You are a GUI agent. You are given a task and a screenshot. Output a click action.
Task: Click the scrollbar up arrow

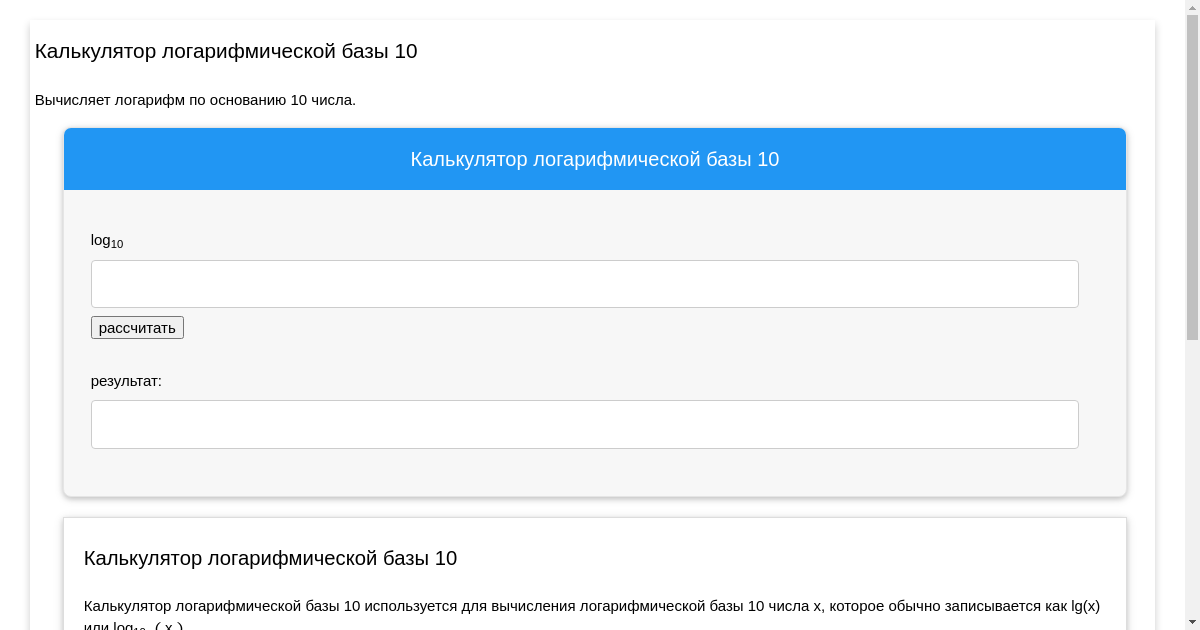tap(1191, 7)
